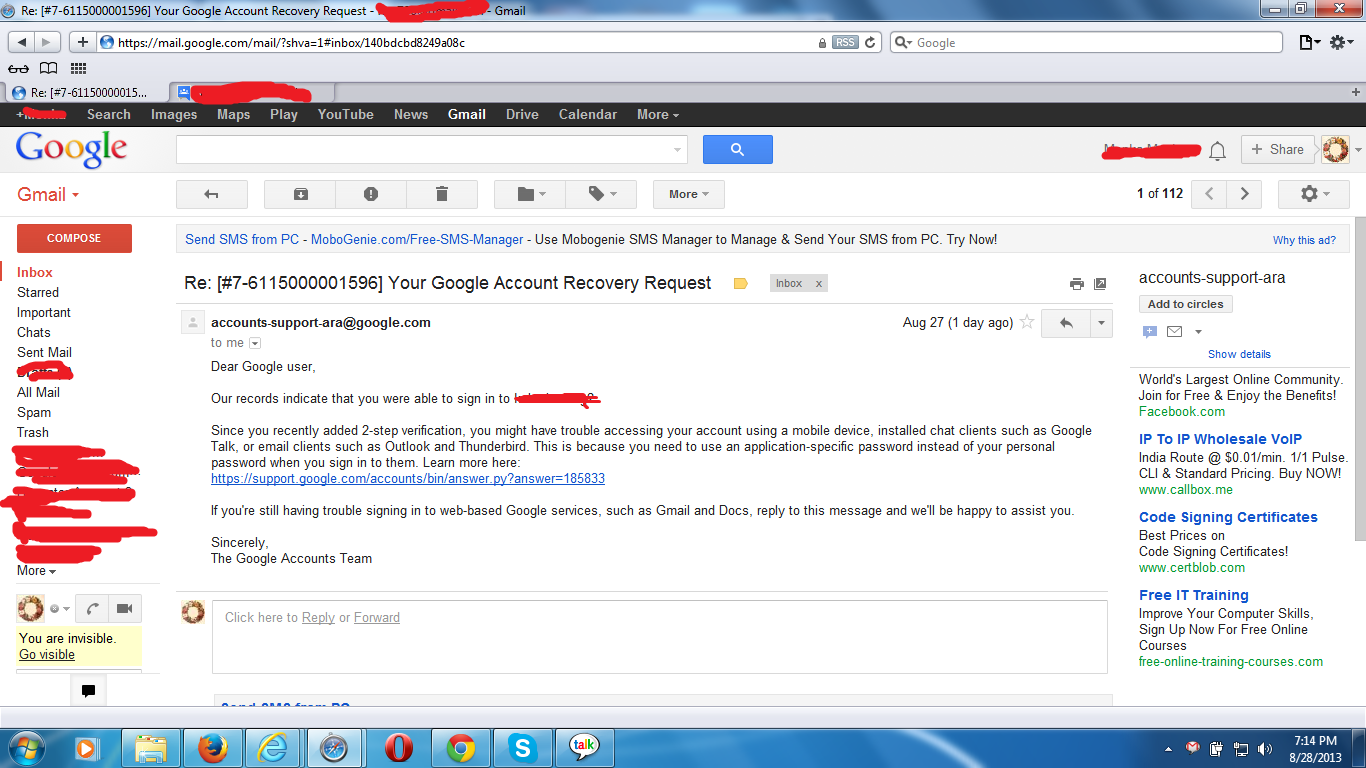This screenshot has width=1366, height=768.
Task: Go forward one page in Safari
Action: click(x=48, y=43)
